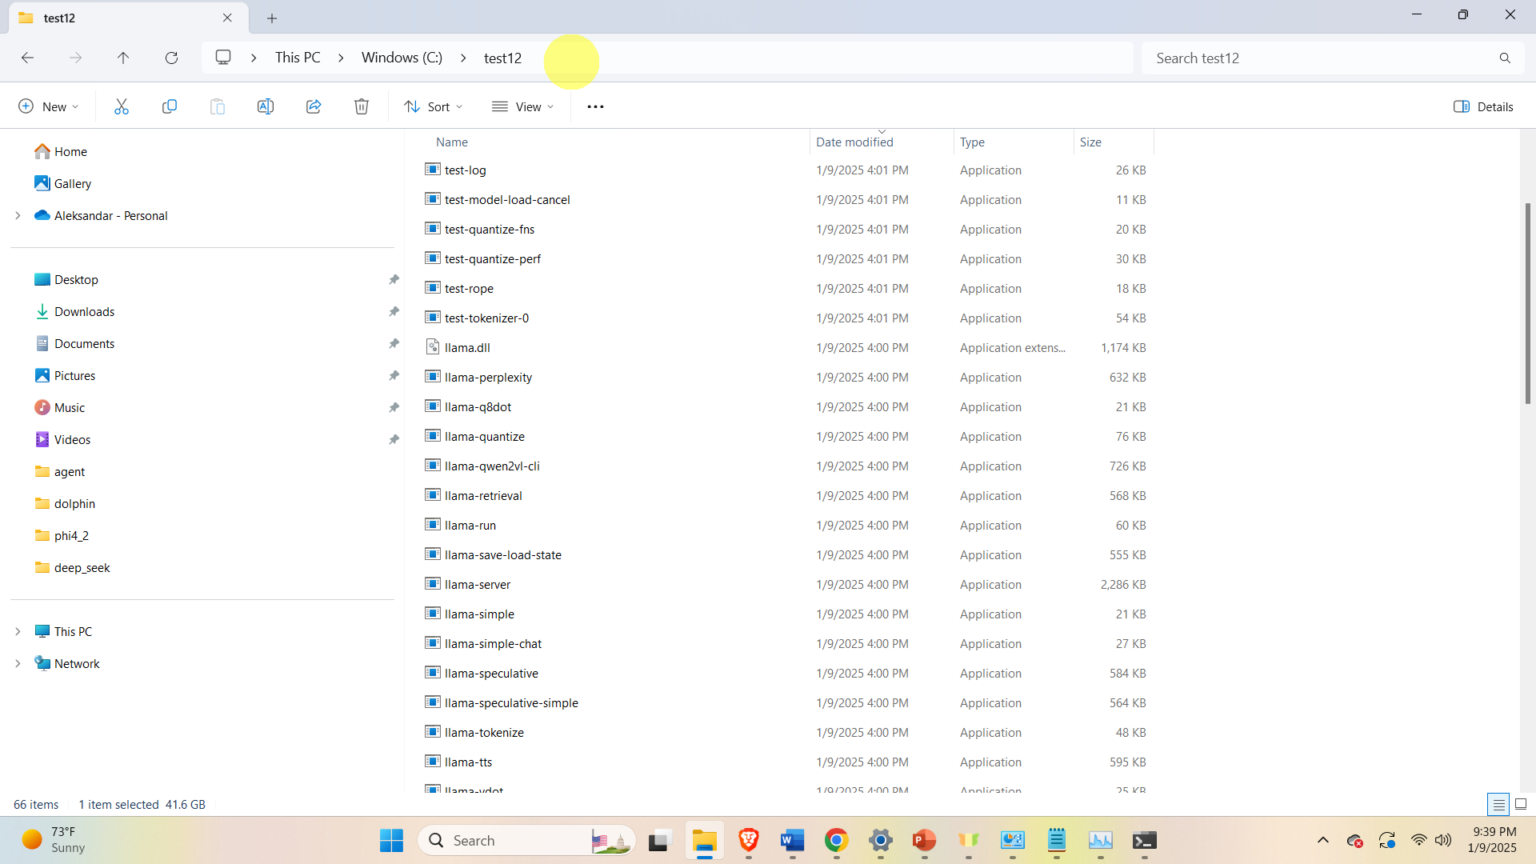Open the See more ellipsis menu
1536x864 pixels.
point(595,107)
